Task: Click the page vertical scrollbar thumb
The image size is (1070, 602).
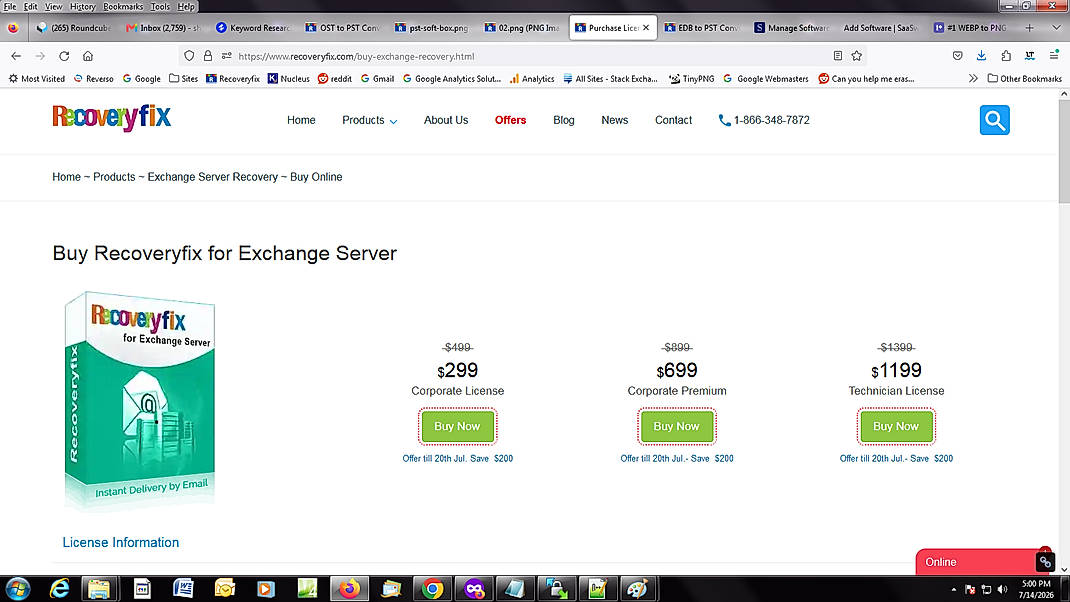Action: point(1064,152)
